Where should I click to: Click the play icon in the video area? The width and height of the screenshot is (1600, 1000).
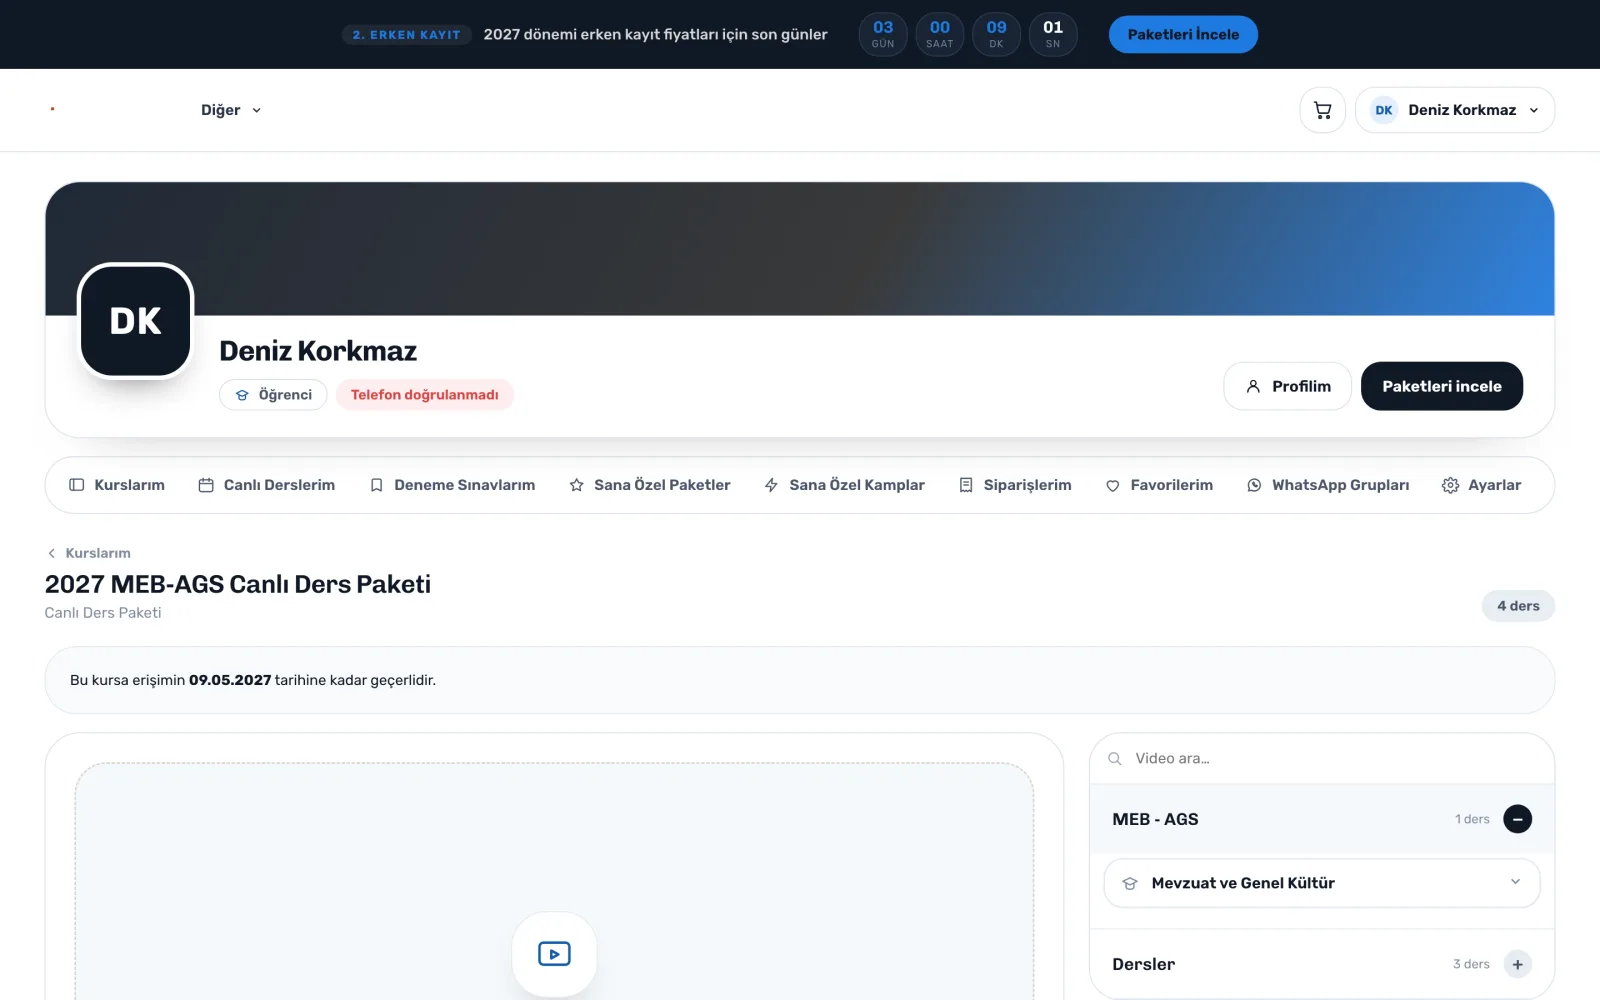(554, 954)
